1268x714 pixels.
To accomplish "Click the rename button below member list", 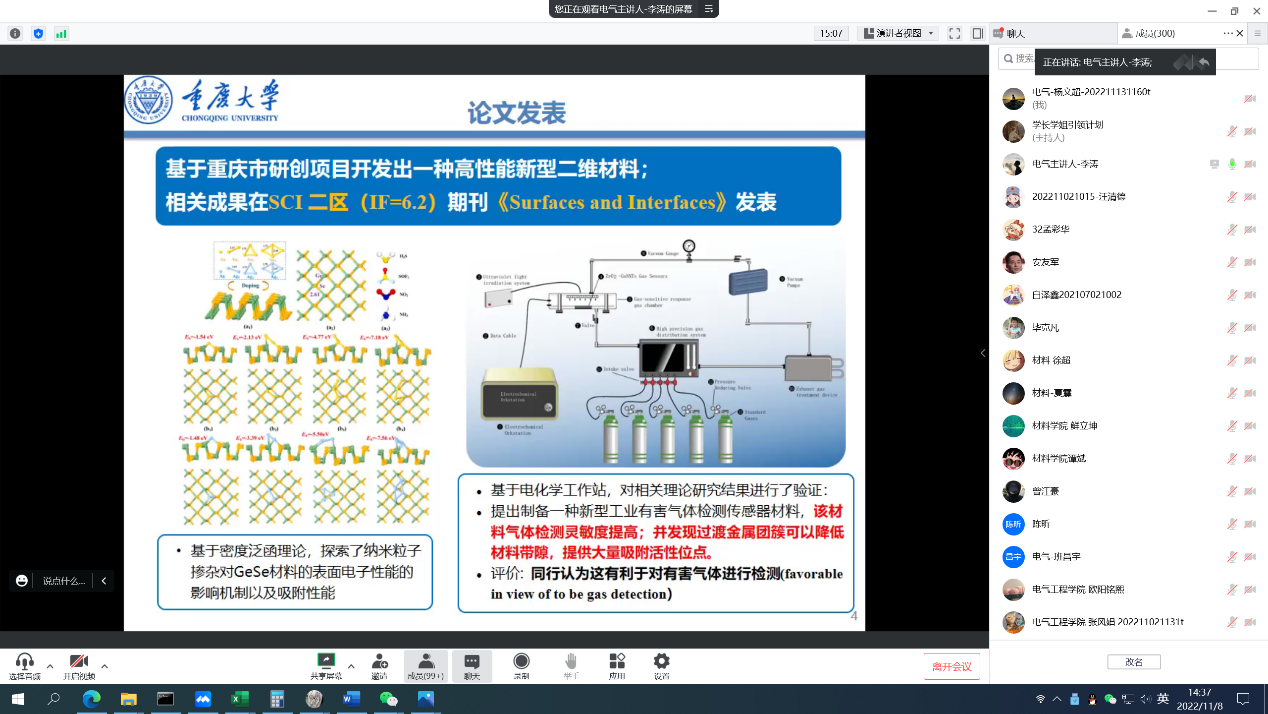I will pos(1134,662).
